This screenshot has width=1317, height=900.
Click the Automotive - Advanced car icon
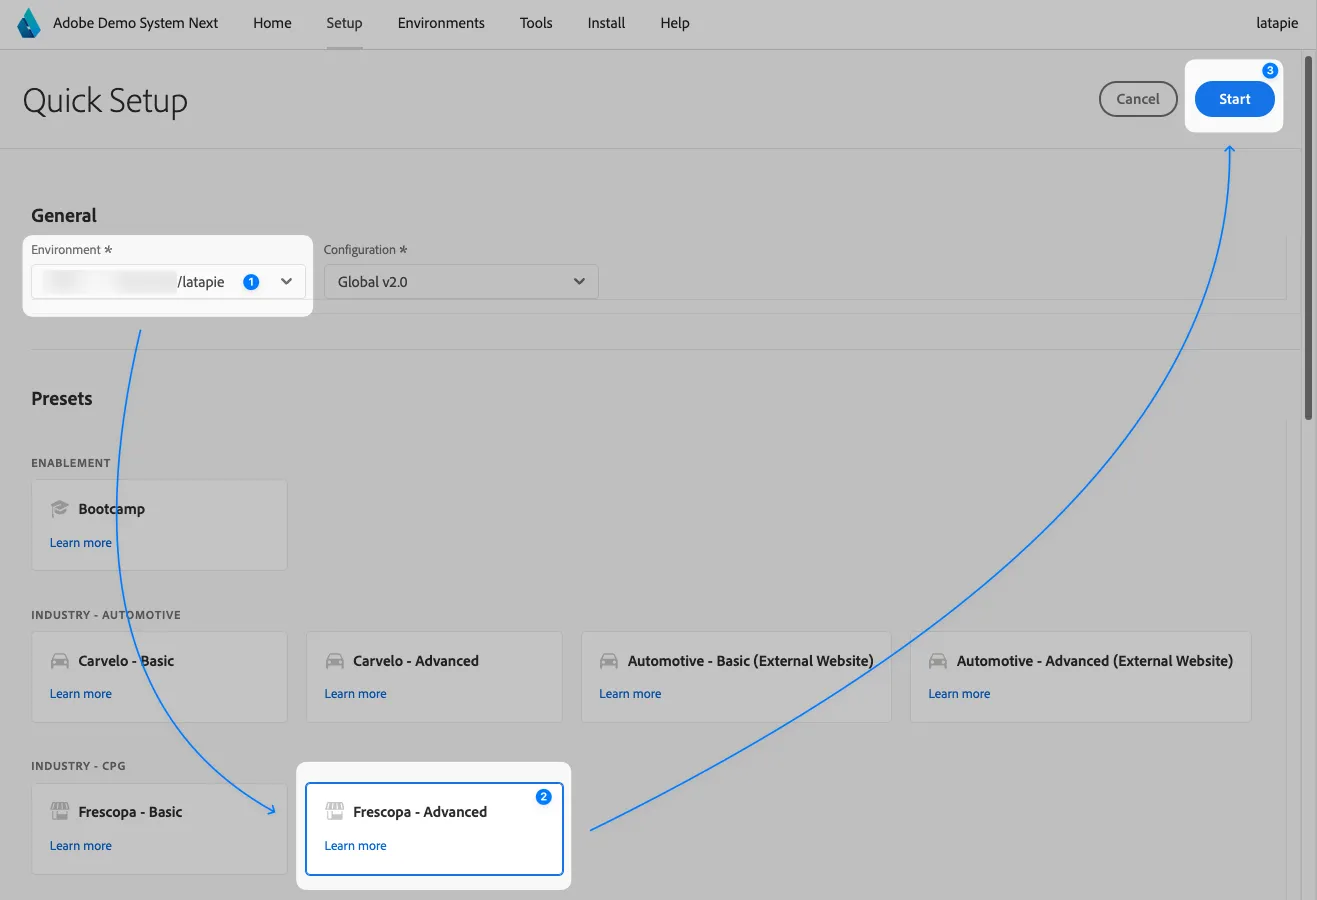click(x=938, y=661)
